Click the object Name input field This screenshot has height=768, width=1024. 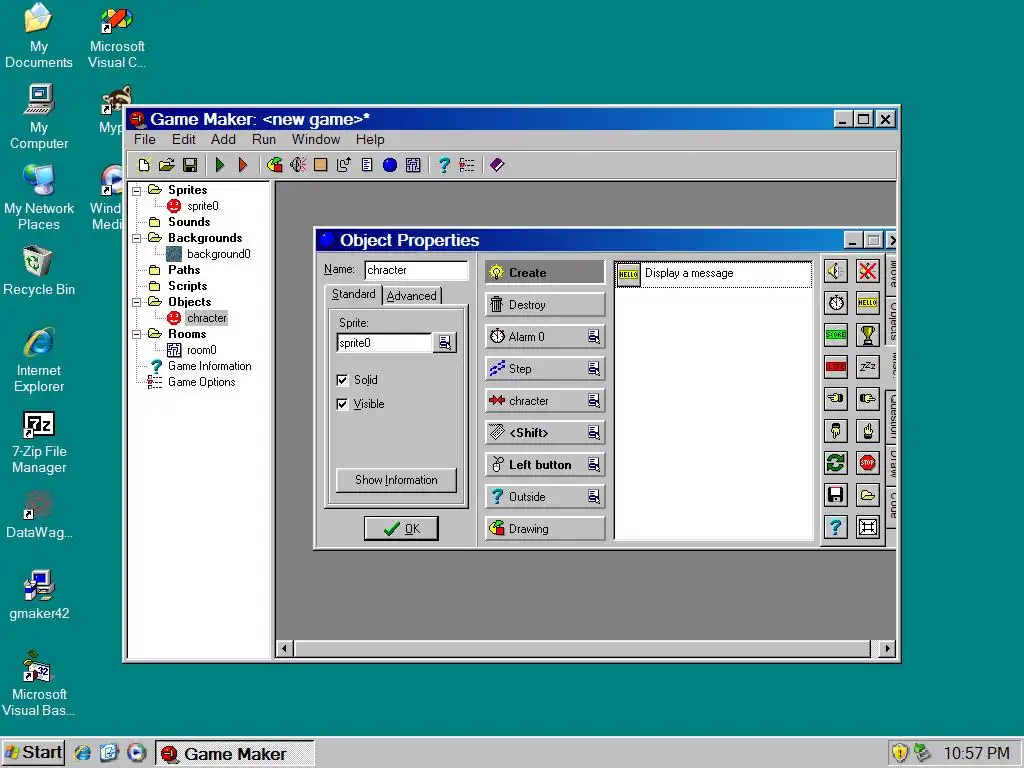[x=417, y=270]
